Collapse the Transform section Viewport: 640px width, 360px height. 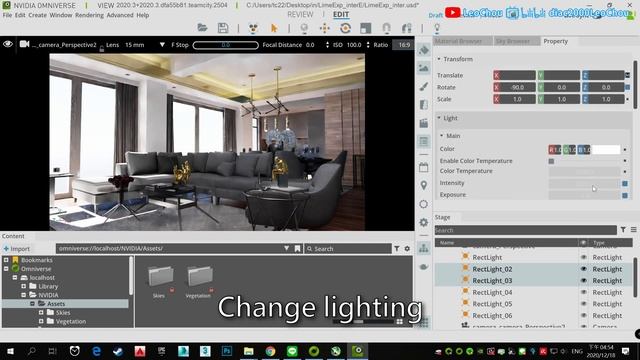point(439,59)
